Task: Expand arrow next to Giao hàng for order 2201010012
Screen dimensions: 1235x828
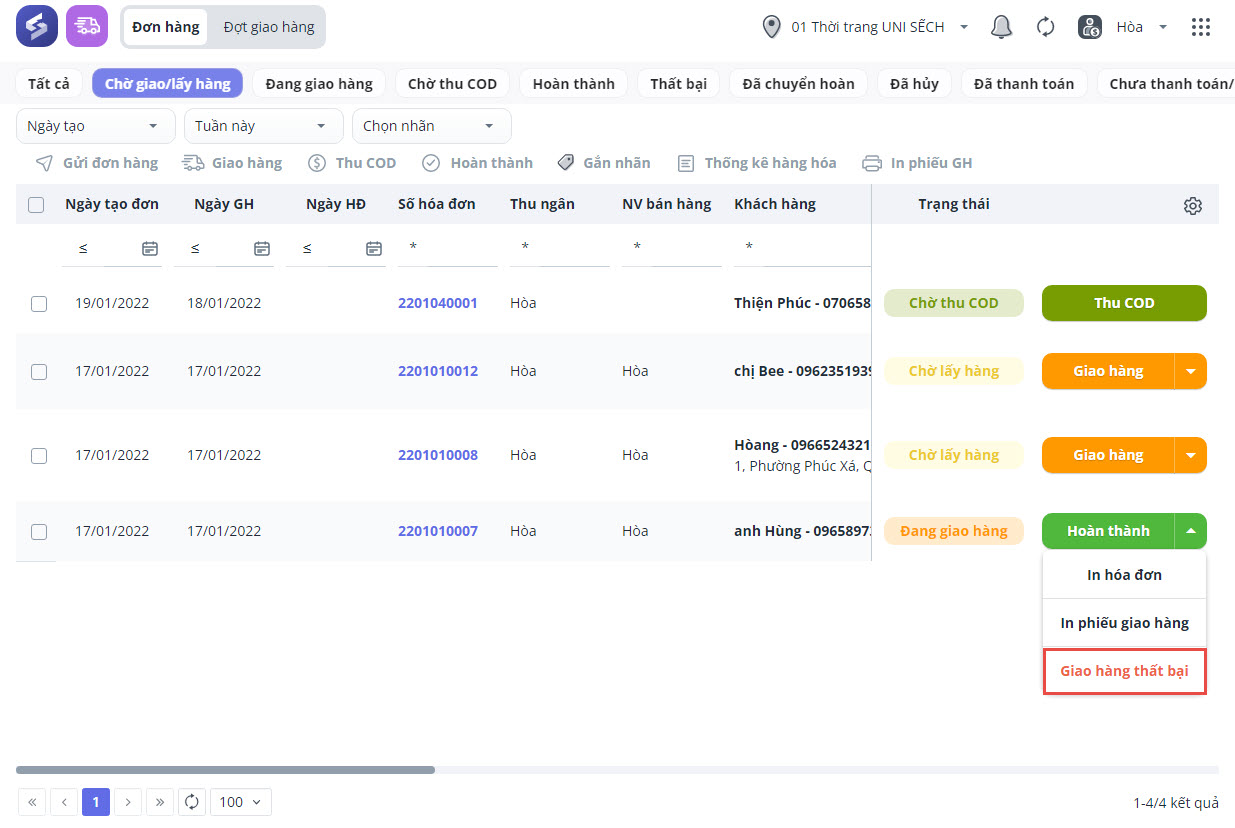Action: 1190,371
